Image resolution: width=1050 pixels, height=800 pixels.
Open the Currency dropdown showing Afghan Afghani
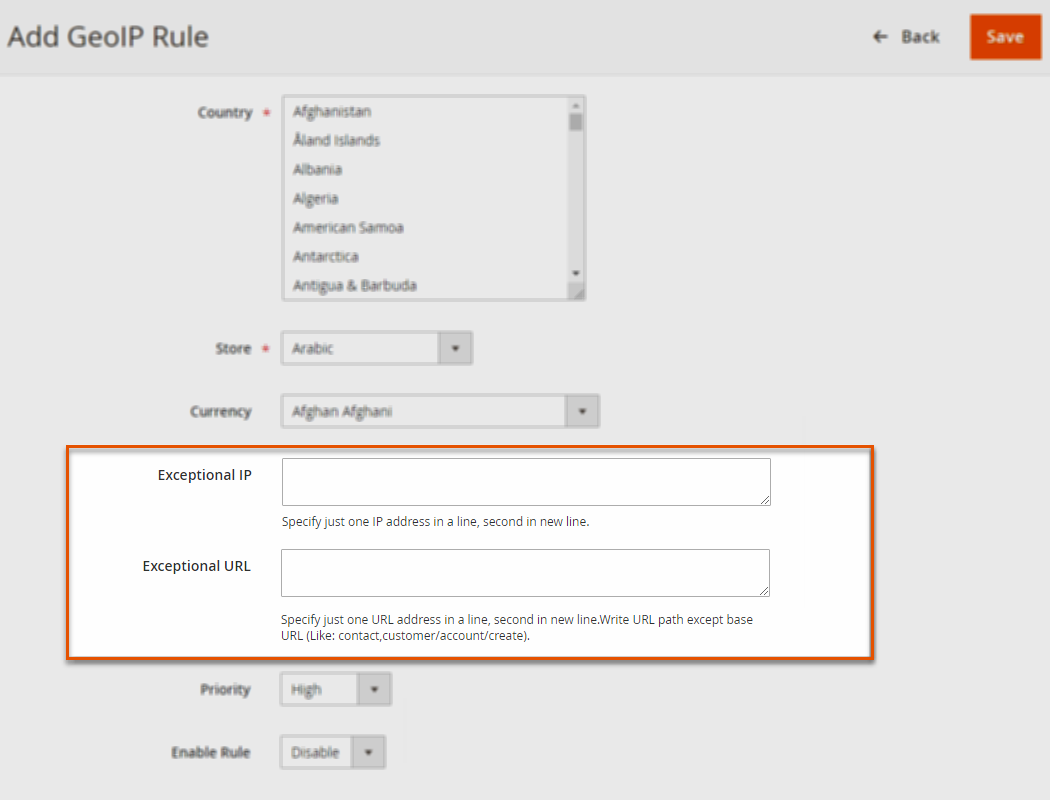point(440,411)
